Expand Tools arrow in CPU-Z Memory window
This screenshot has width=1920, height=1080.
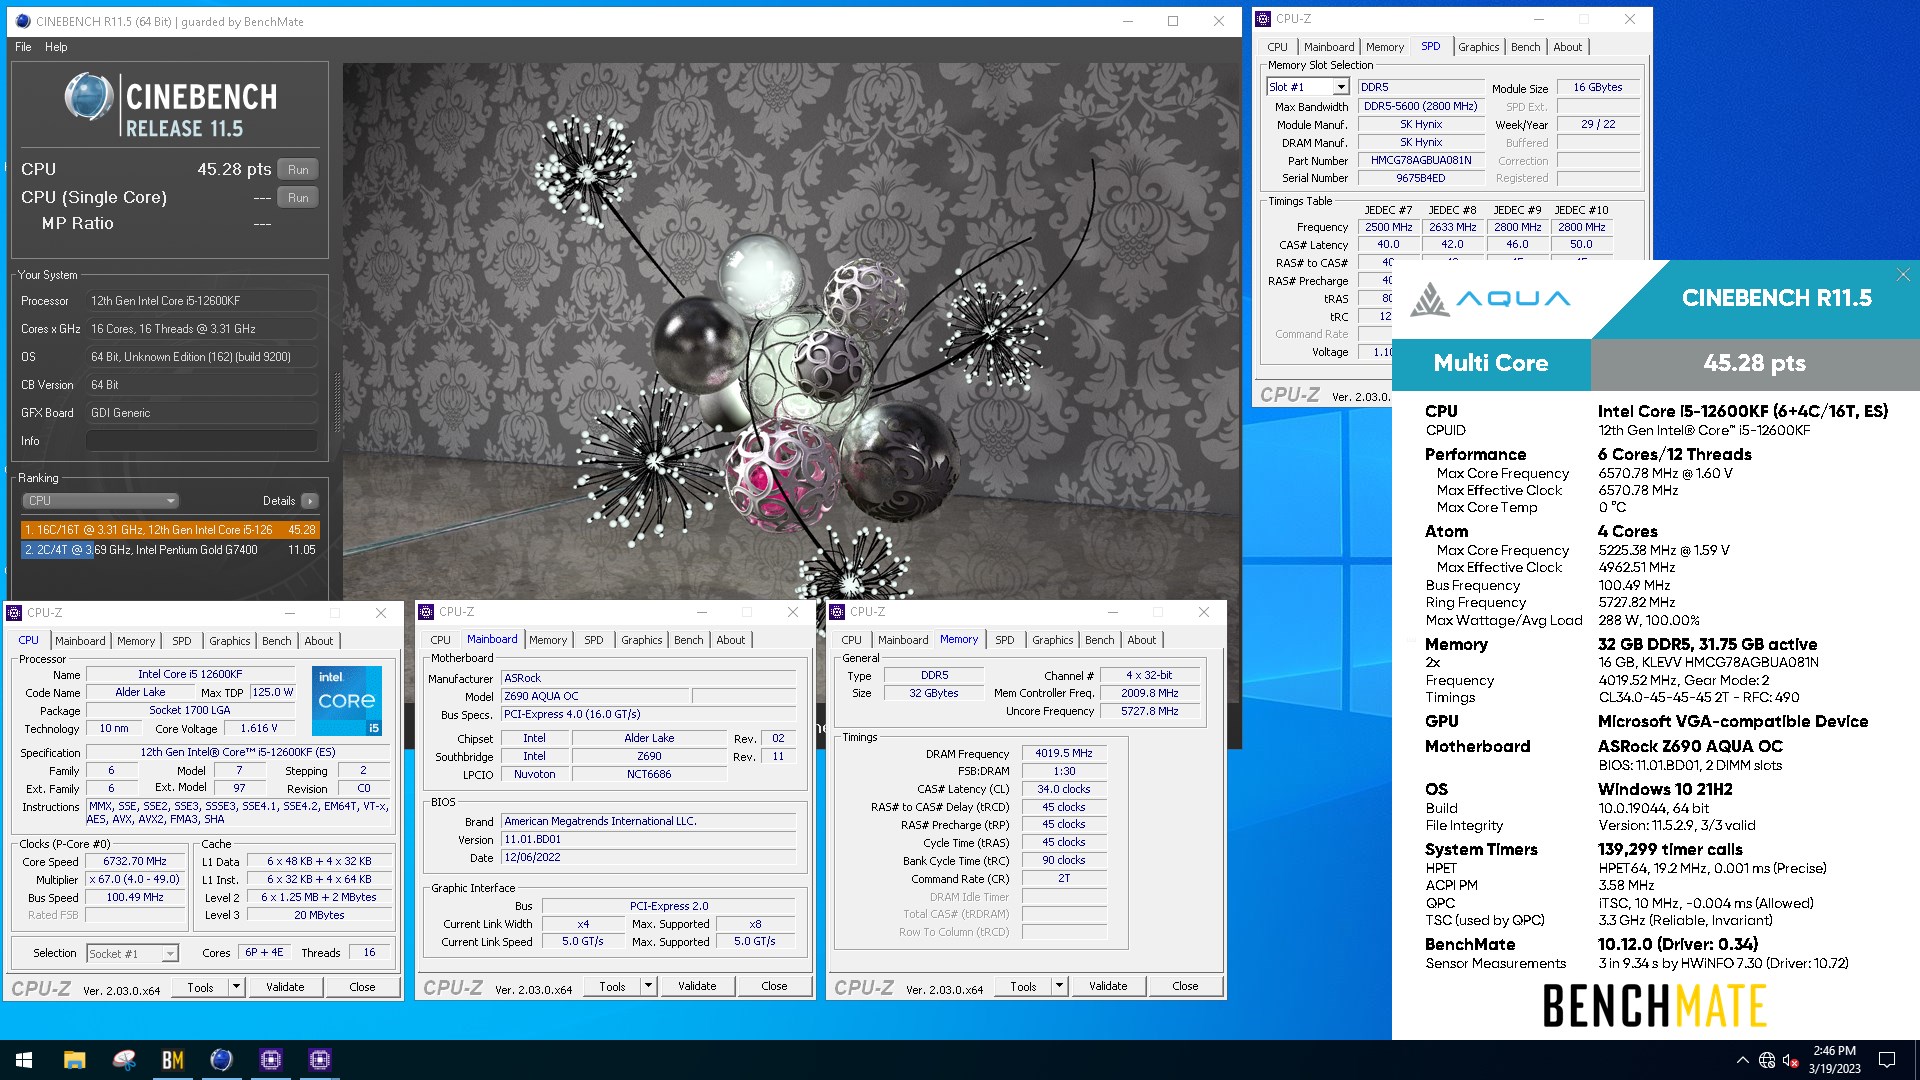pos(1060,986)
